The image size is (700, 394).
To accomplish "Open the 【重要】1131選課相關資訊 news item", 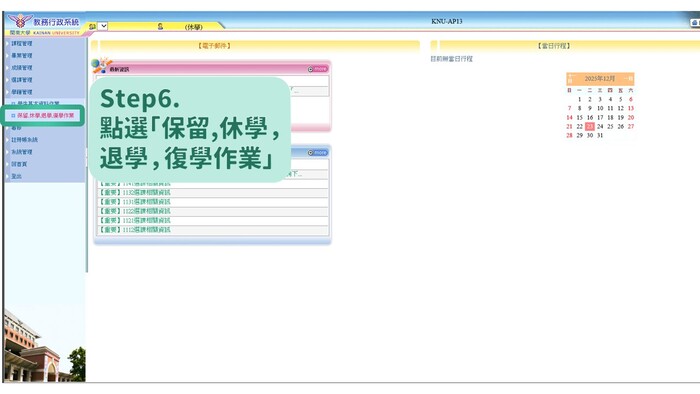I will click(x=134, y=202).
